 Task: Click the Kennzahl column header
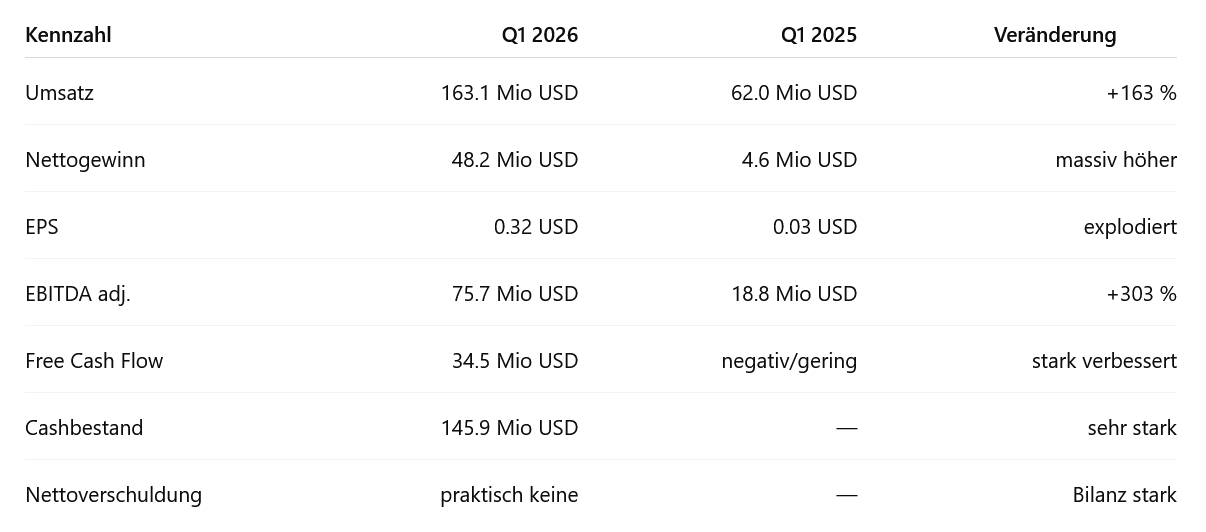click(x=68, y=35)
